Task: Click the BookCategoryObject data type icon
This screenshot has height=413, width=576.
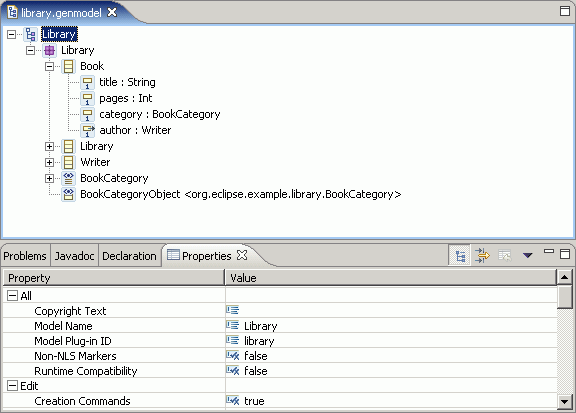Action: (x=68, y=194)
